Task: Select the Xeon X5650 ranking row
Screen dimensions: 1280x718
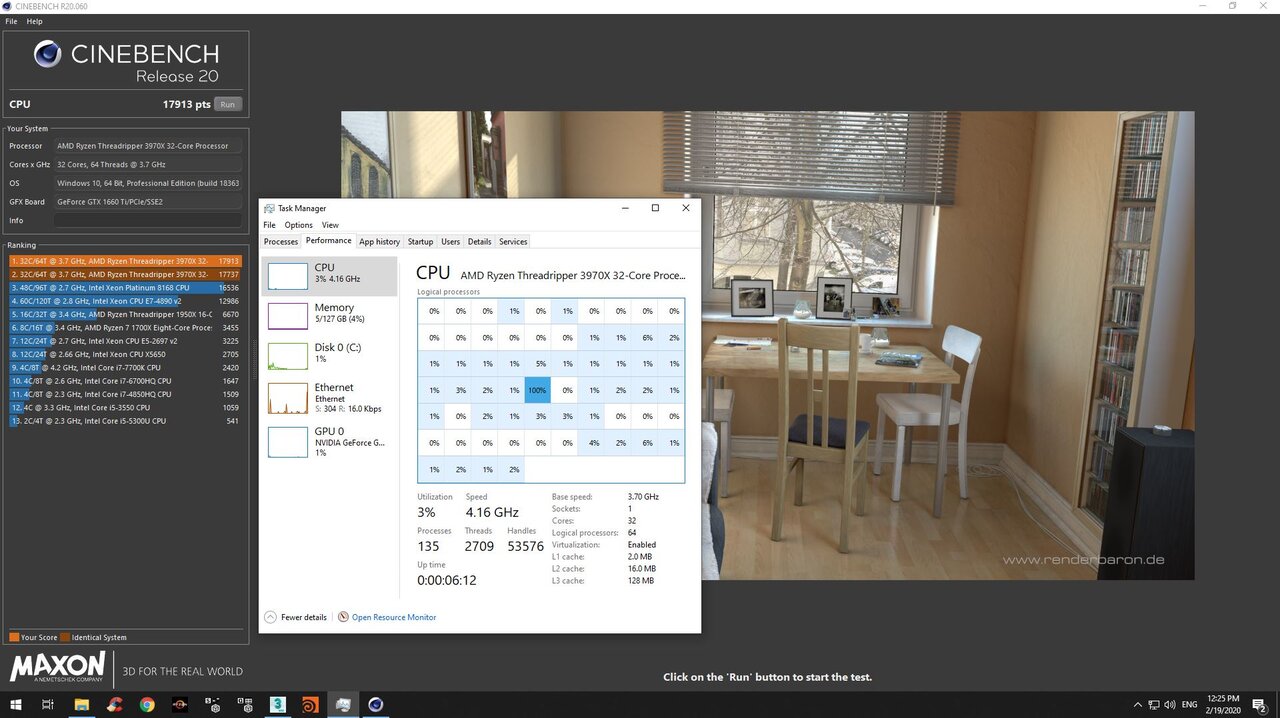Action: (x=125, y=354)
